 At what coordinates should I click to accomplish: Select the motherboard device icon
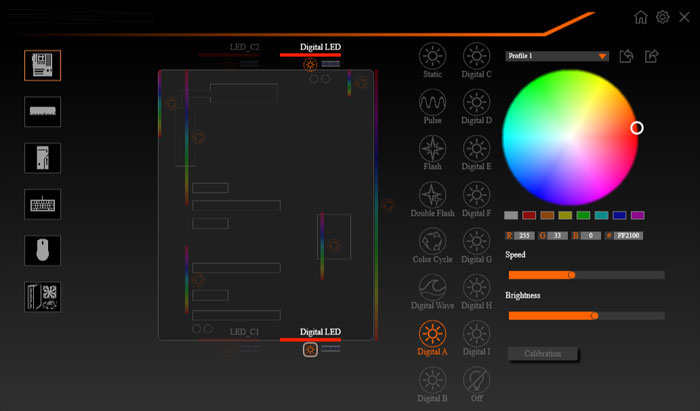[42, 65]
